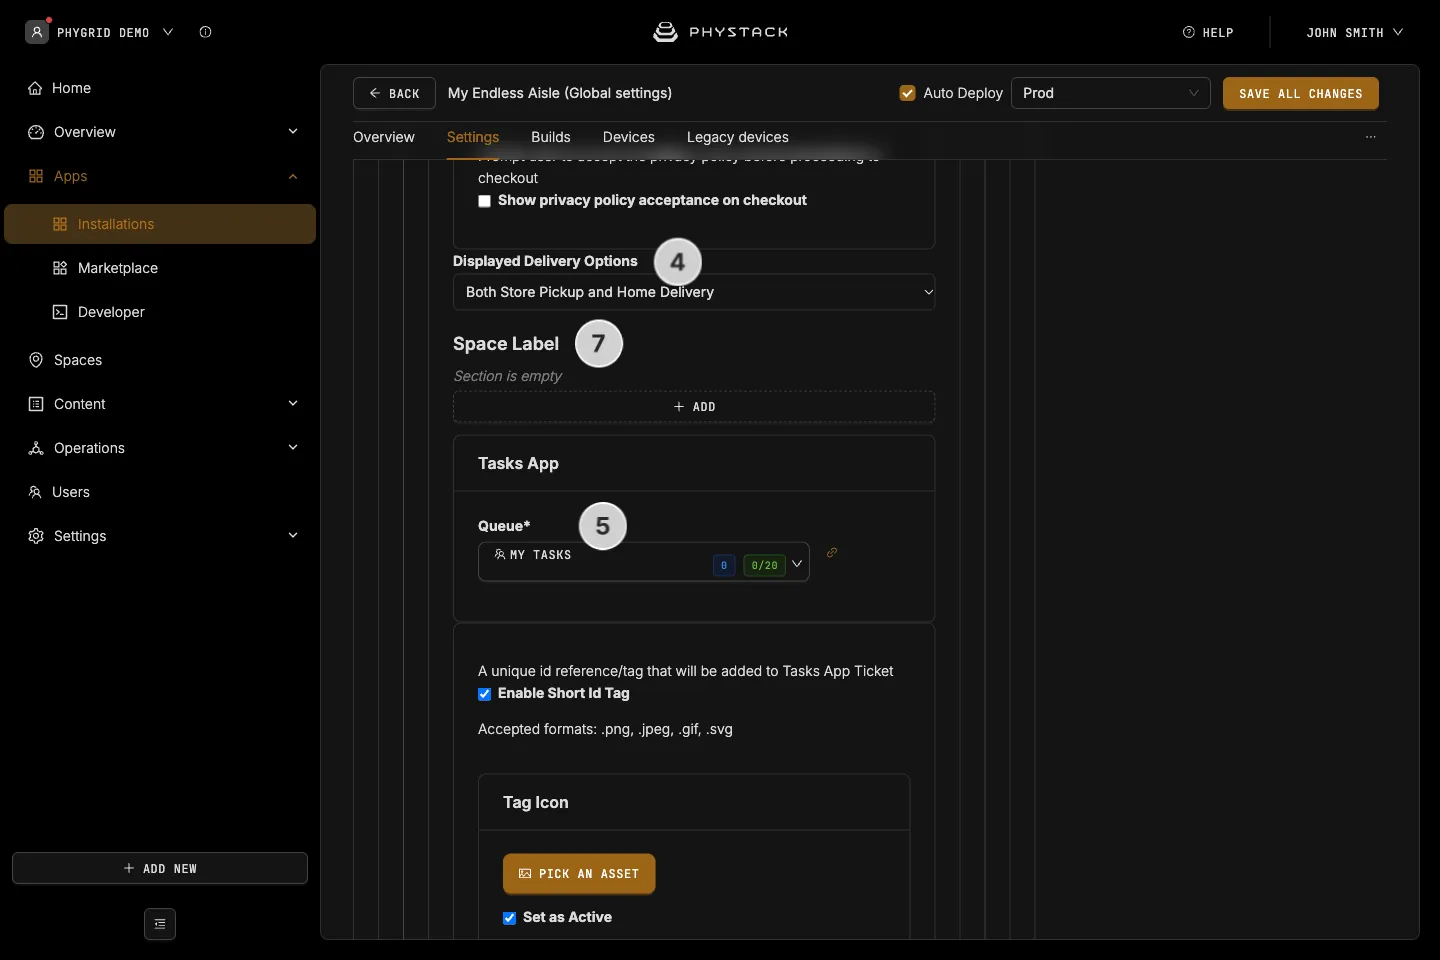Screen dimensions: 1440x960
Task: Click the PhyGrid Demo account avatar icon
Action: pyautogui.click(x=37, y=32)
